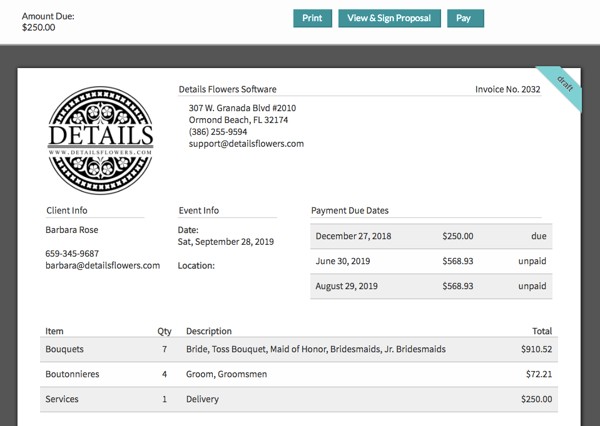Click the Item column header

click(x=54, y=331)
